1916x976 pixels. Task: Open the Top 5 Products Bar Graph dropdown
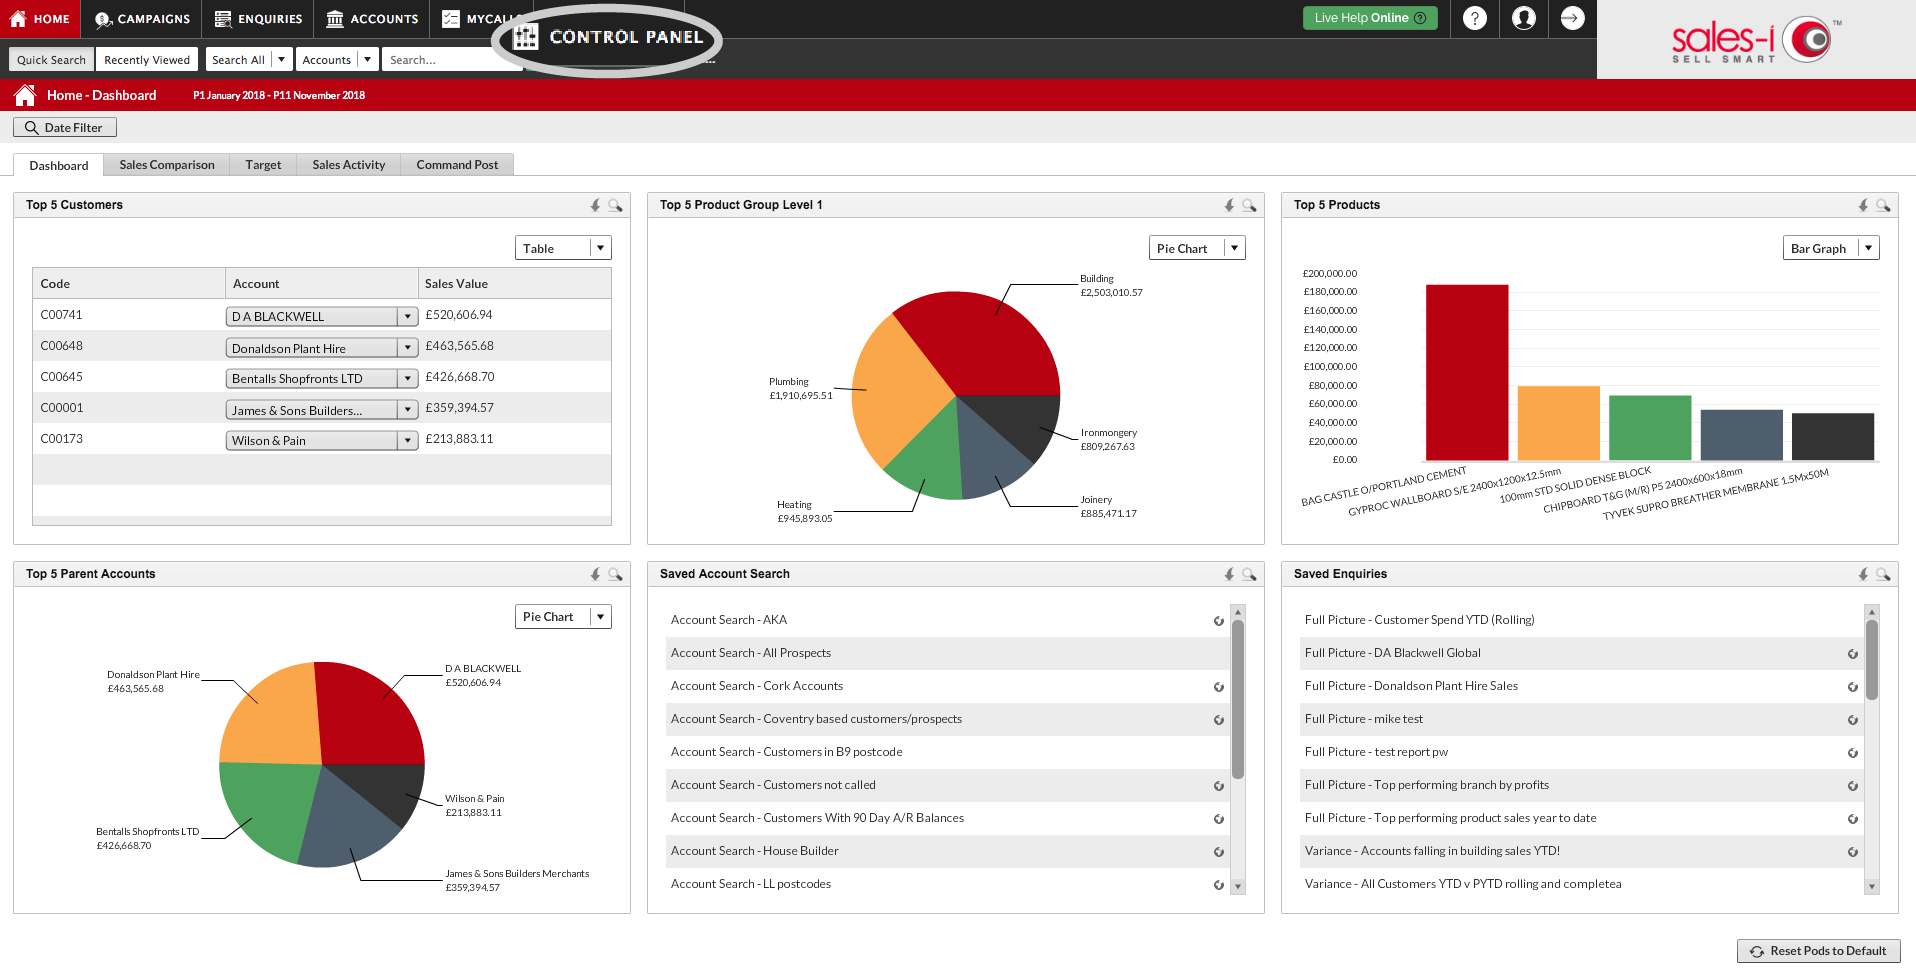[1831, 248]
